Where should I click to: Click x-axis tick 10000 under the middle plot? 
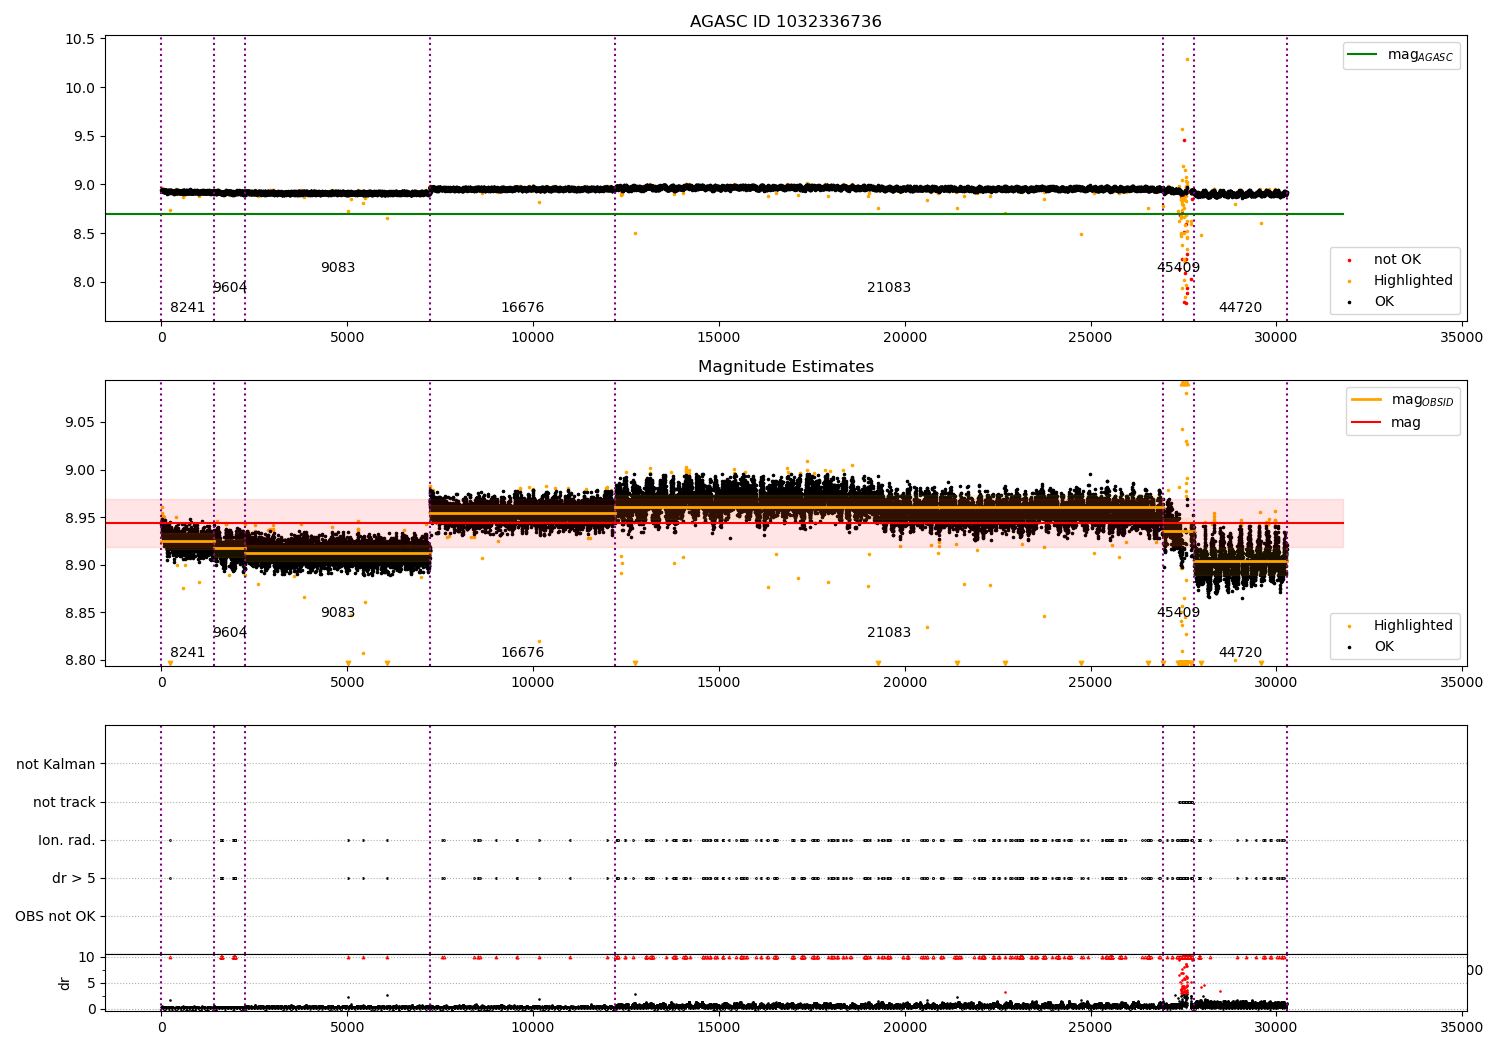pyautogui.click(x=532, y=683)
